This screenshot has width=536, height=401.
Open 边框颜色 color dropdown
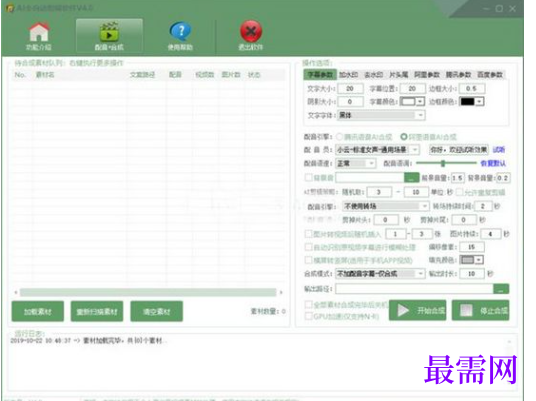tap(480, 102)
